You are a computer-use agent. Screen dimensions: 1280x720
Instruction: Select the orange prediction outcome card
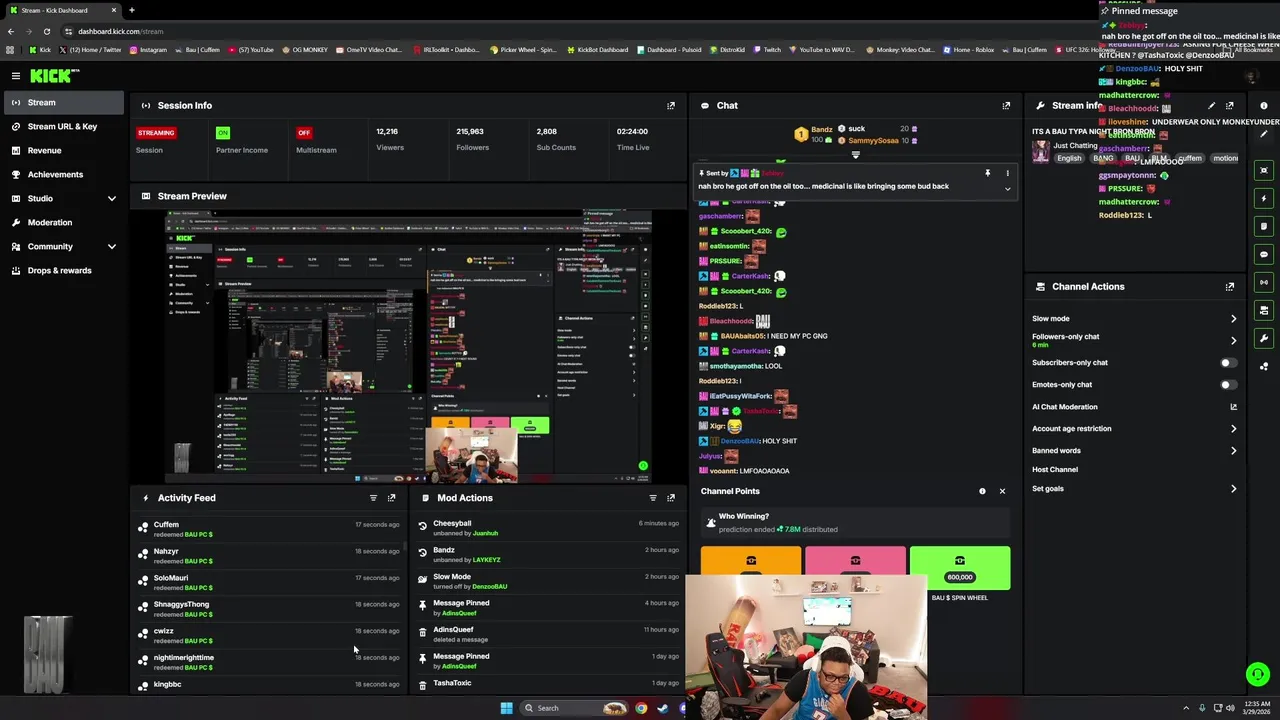pyautogui.click(x=751, y=561)
